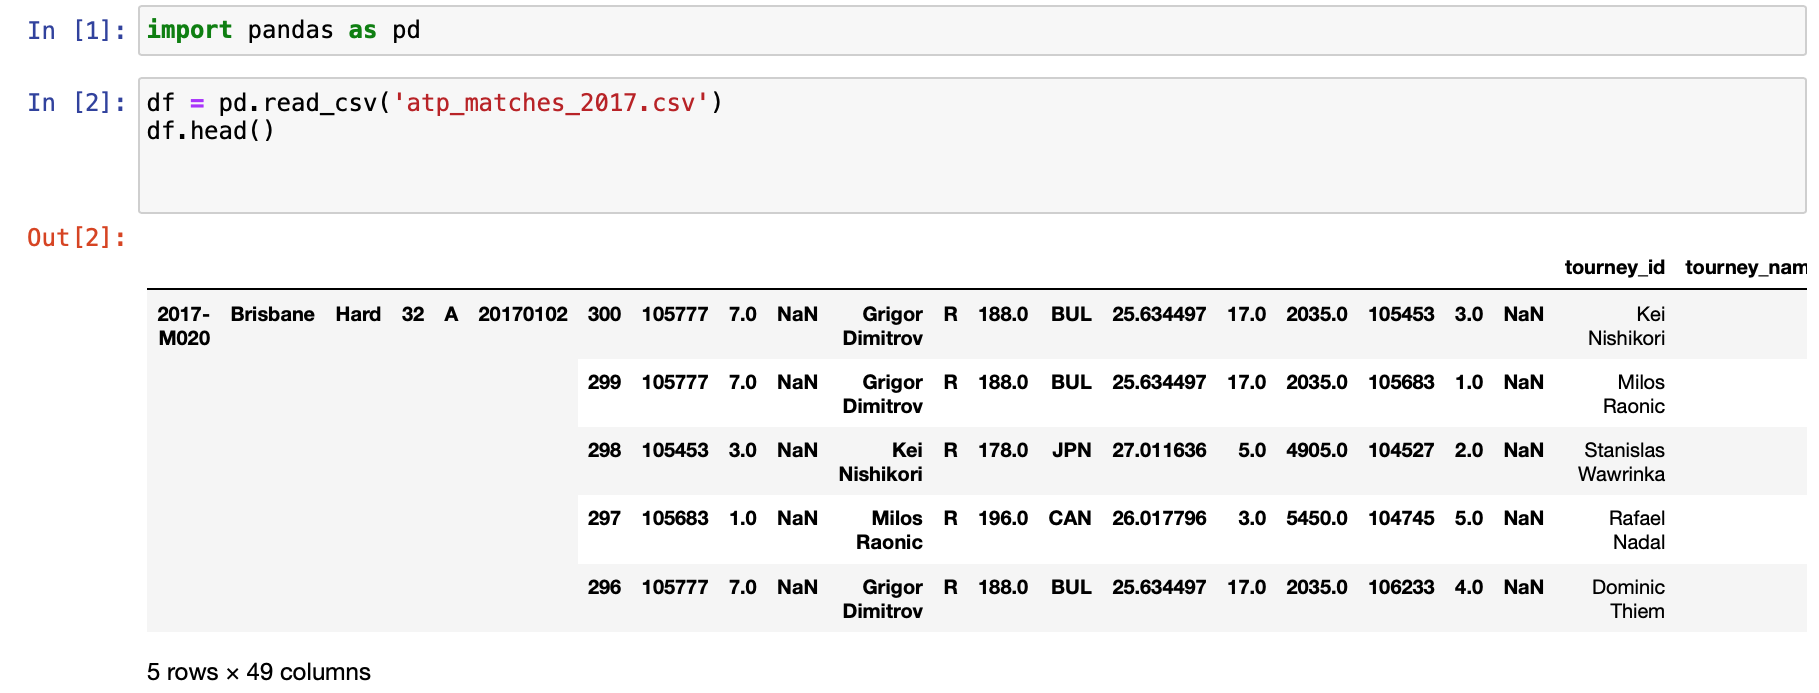Click the Hard surface cell

[358, 314]
